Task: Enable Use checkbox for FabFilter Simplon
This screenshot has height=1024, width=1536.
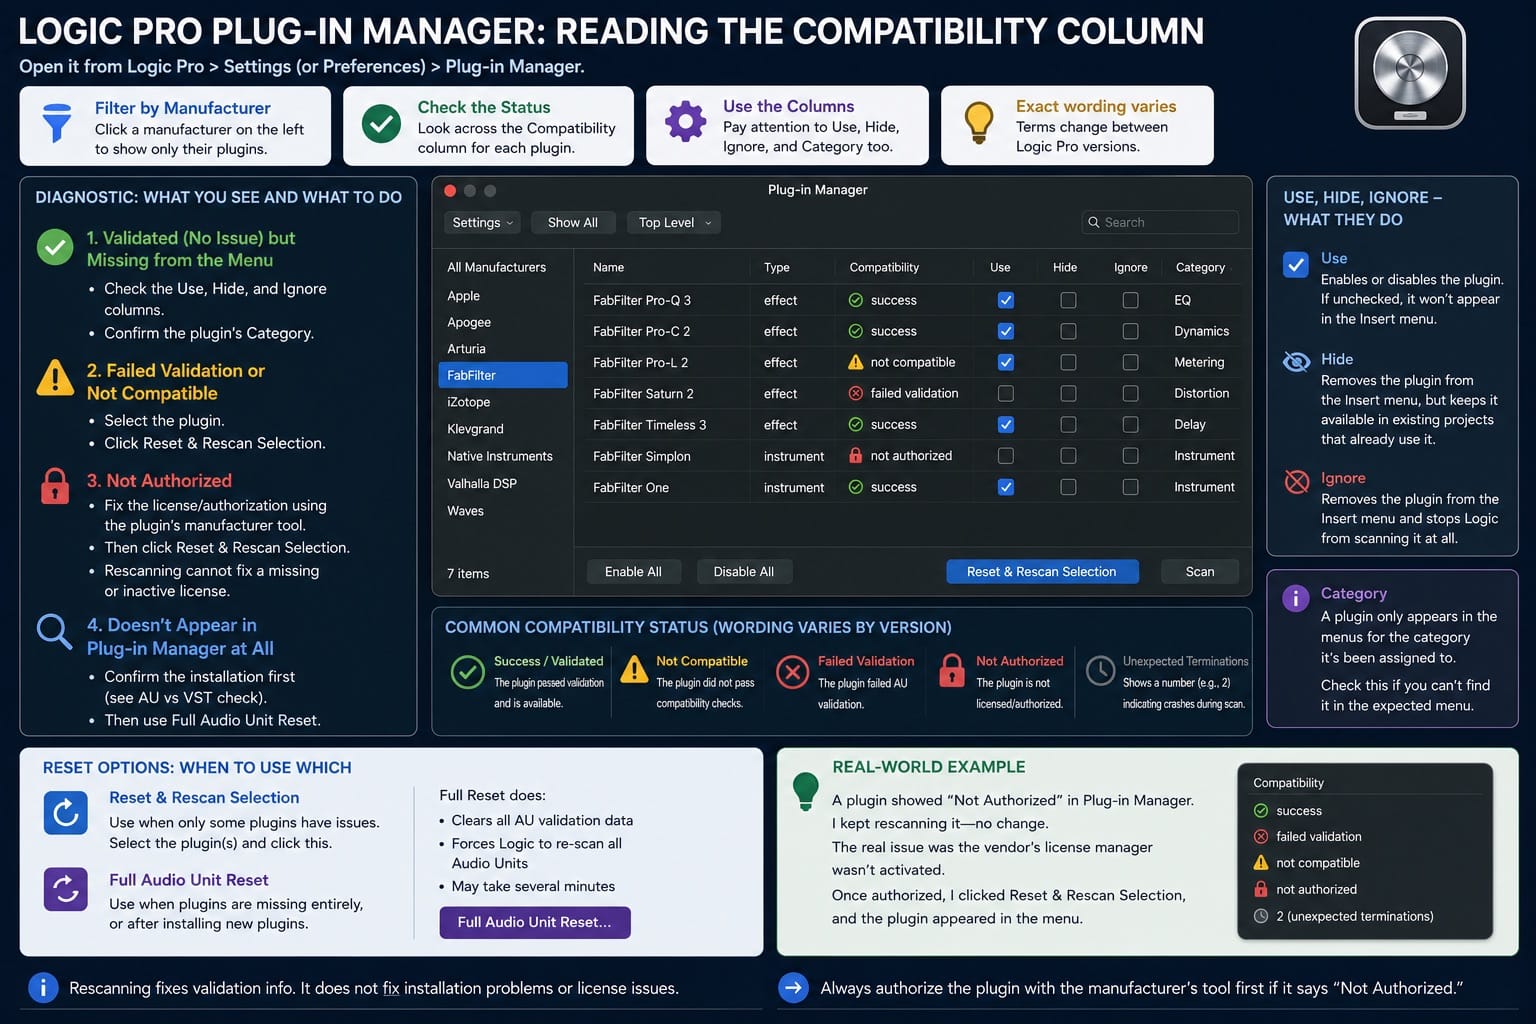Action: coord(1006,455)
